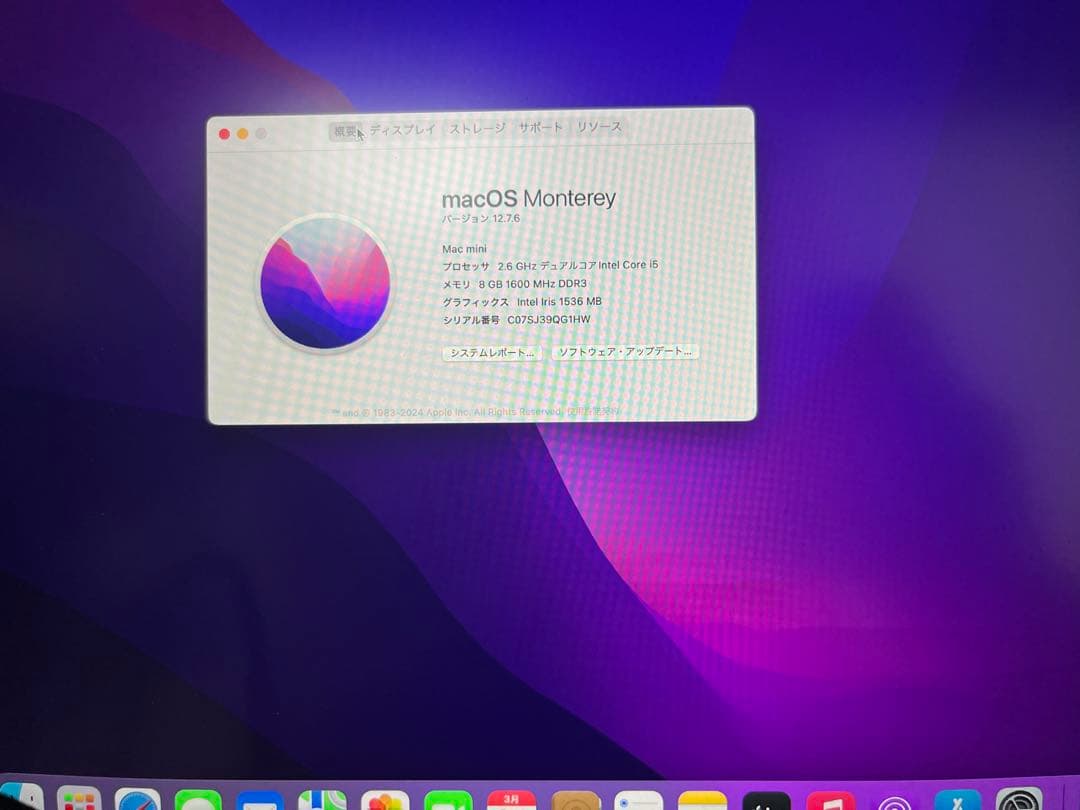Screen dimensions: 1080x810
Task: Show the リソース tab
Action: click(x=599, y=127)
